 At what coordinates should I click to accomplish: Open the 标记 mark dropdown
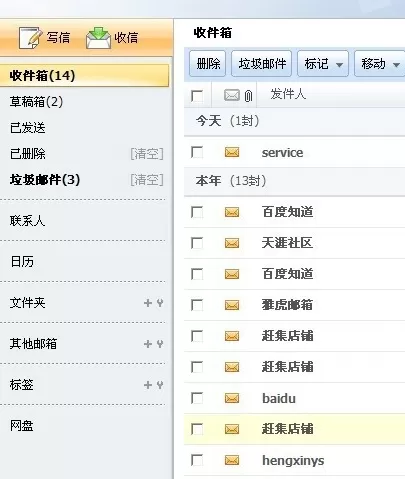click(323, 64)
